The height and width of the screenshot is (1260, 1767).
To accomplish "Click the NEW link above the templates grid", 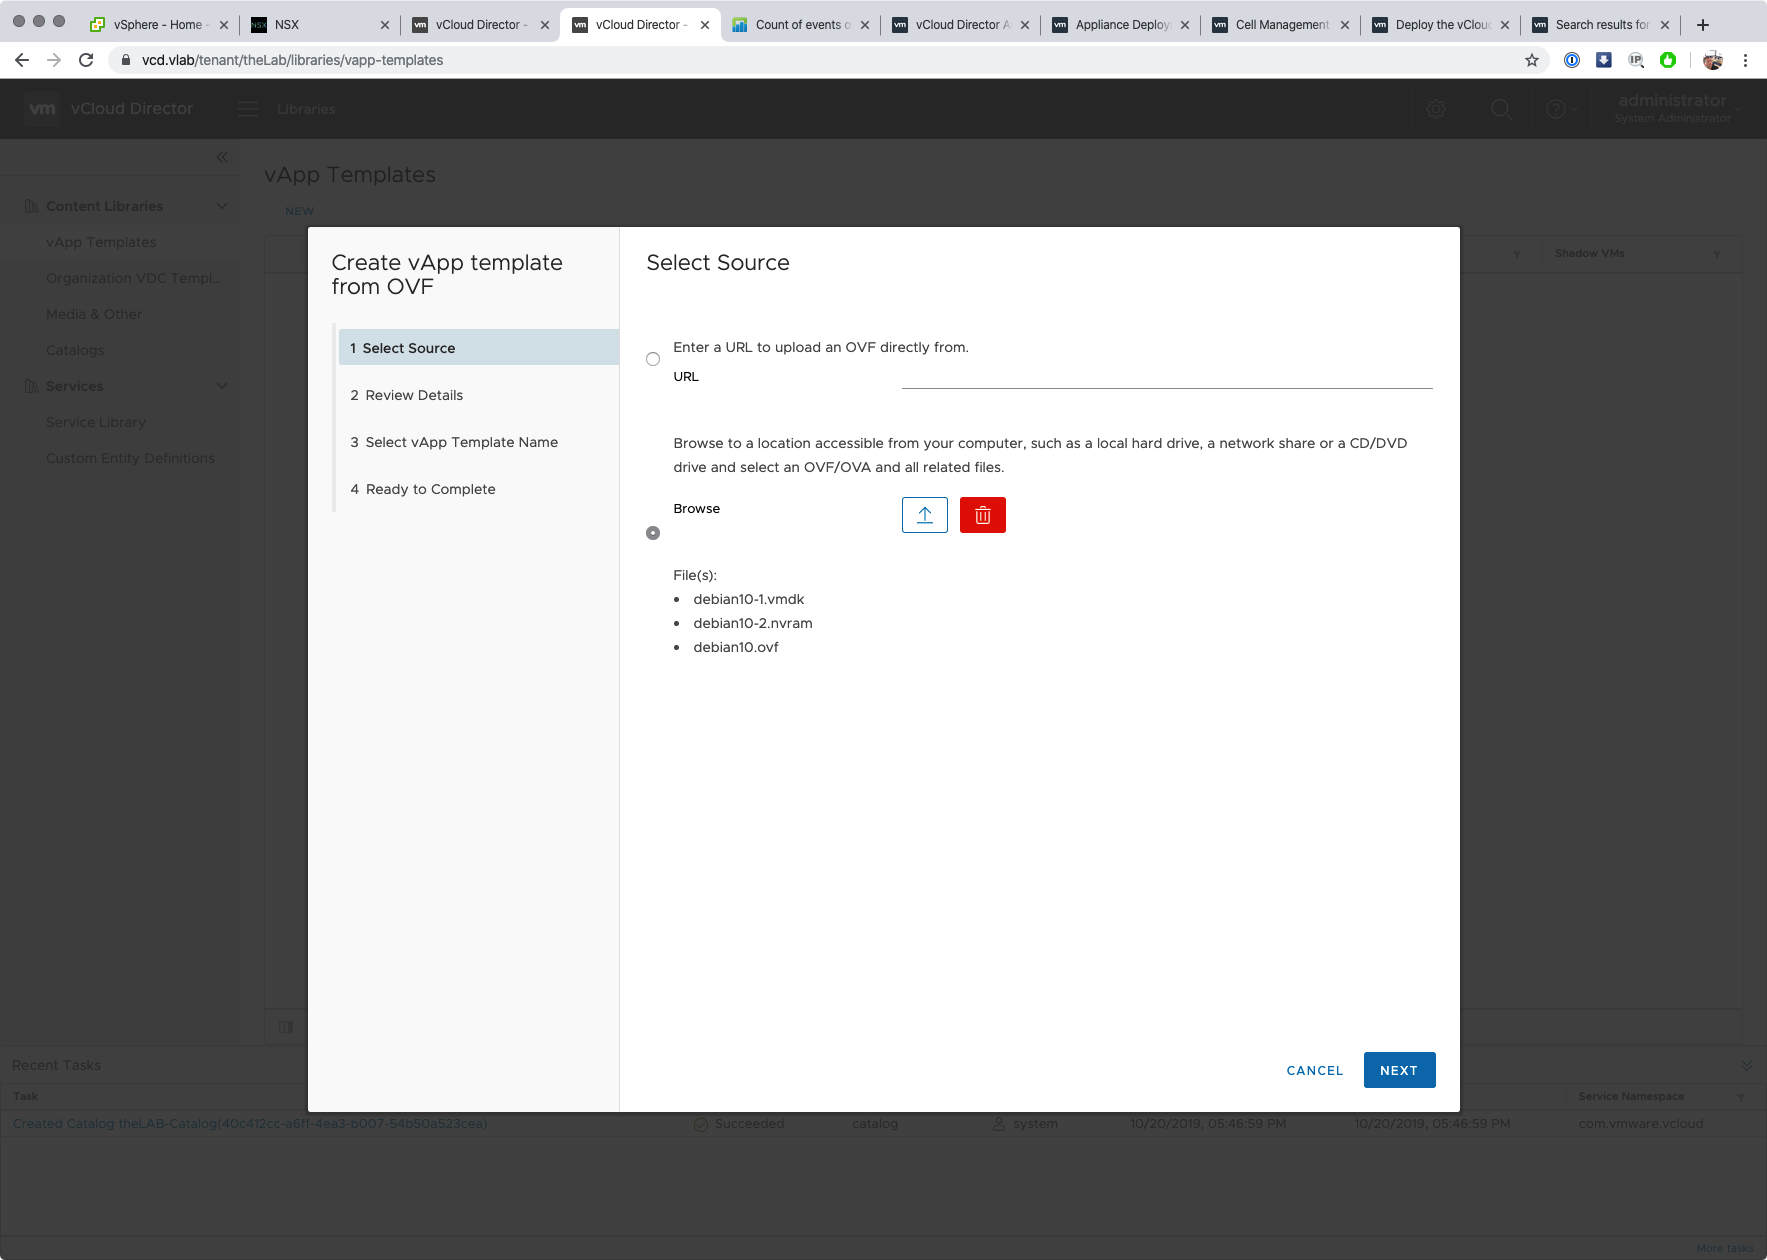I will 299,211.
